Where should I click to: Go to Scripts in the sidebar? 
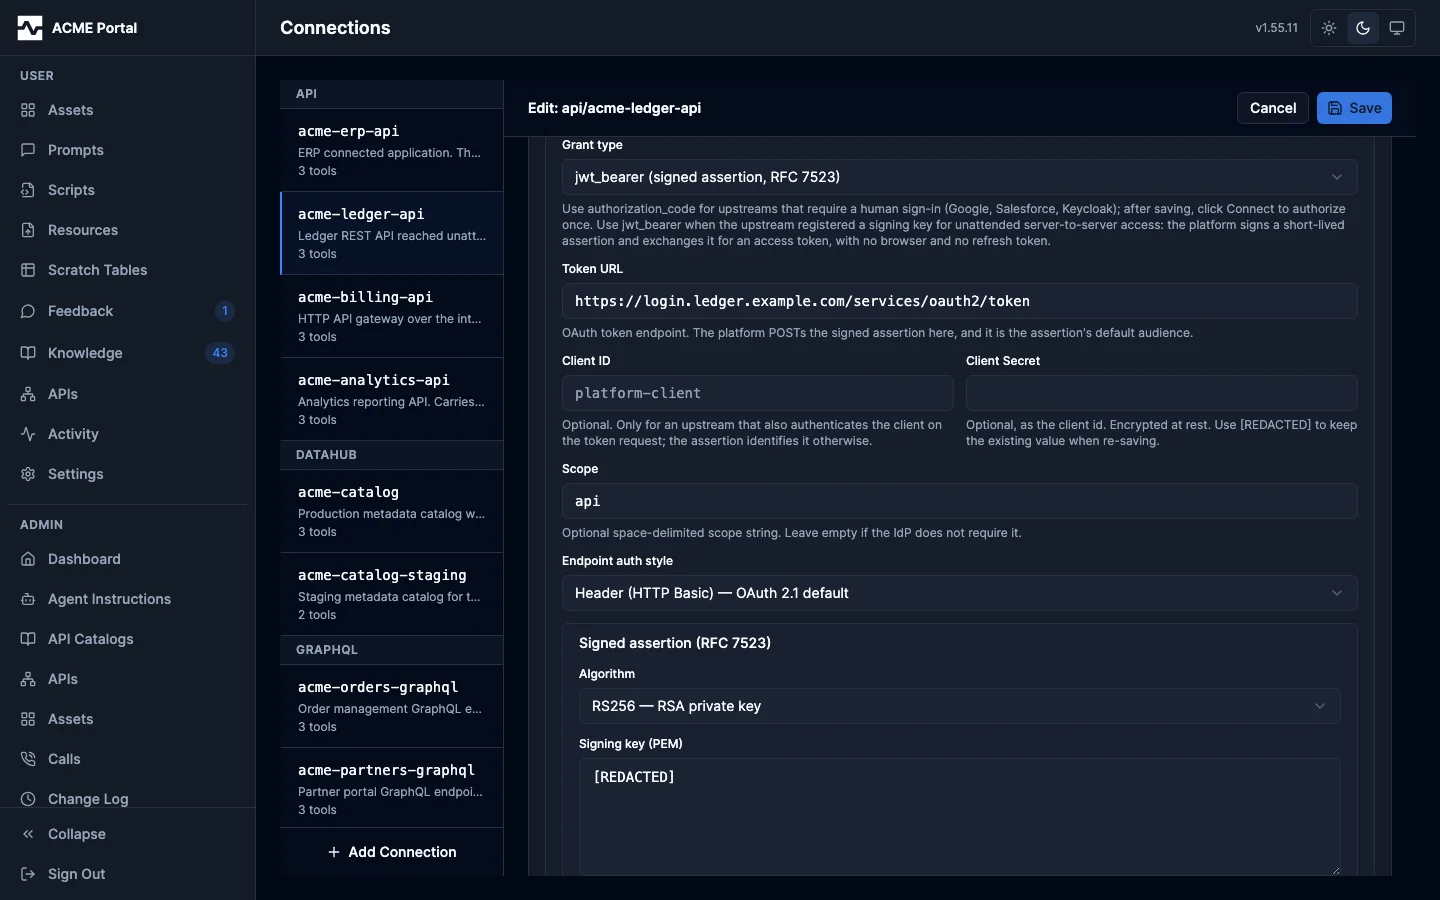pyautogui.click(x=127, y=190)
